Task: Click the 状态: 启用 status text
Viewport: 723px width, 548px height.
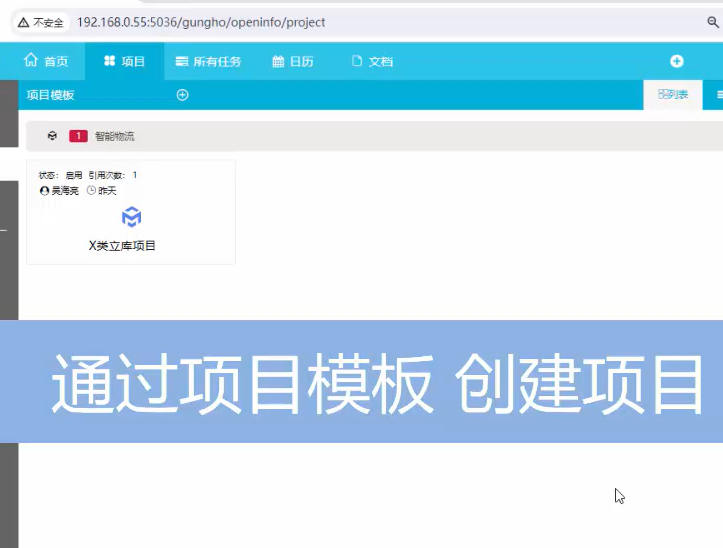Action: [60, 175]
